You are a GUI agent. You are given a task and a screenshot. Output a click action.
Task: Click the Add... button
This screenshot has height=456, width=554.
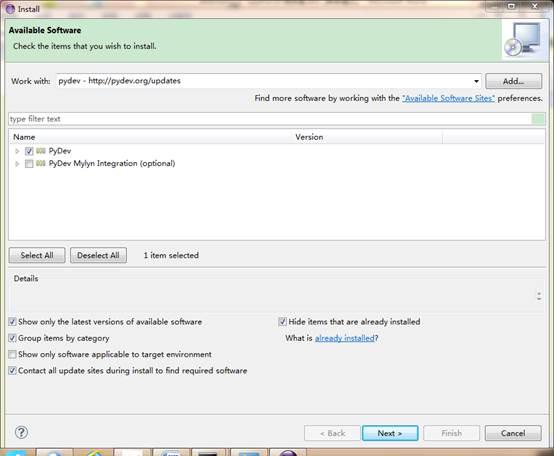pyautogui.click(x=513, y=81)
